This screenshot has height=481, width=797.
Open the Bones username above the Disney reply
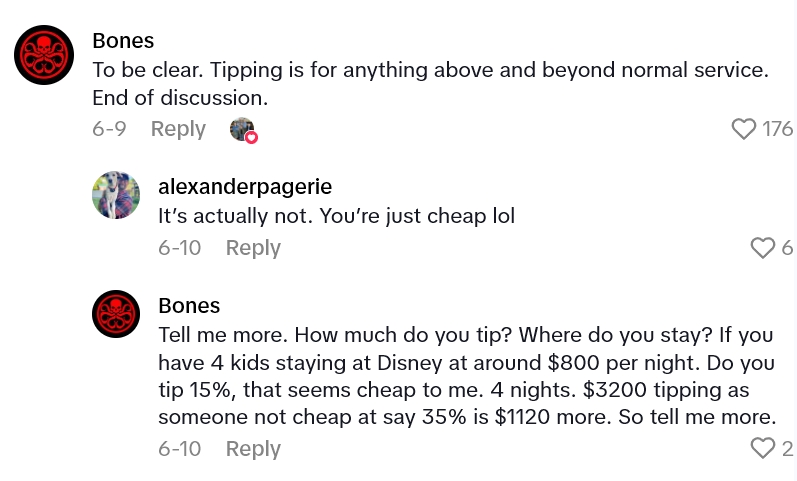[189, 306]
